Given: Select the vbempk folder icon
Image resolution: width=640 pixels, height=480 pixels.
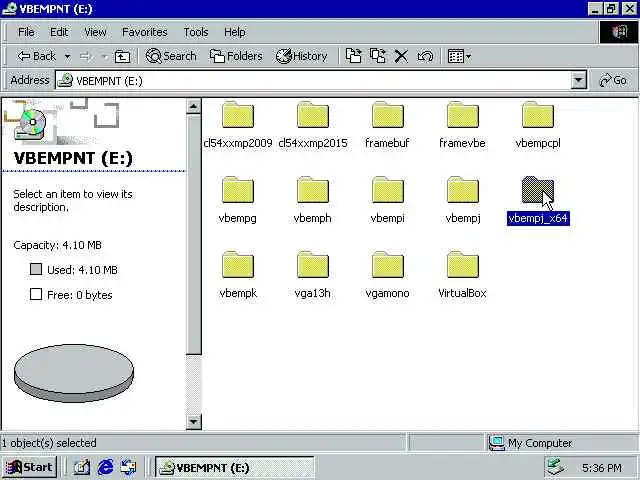Looking at the screenshot, I should [238, 265].
